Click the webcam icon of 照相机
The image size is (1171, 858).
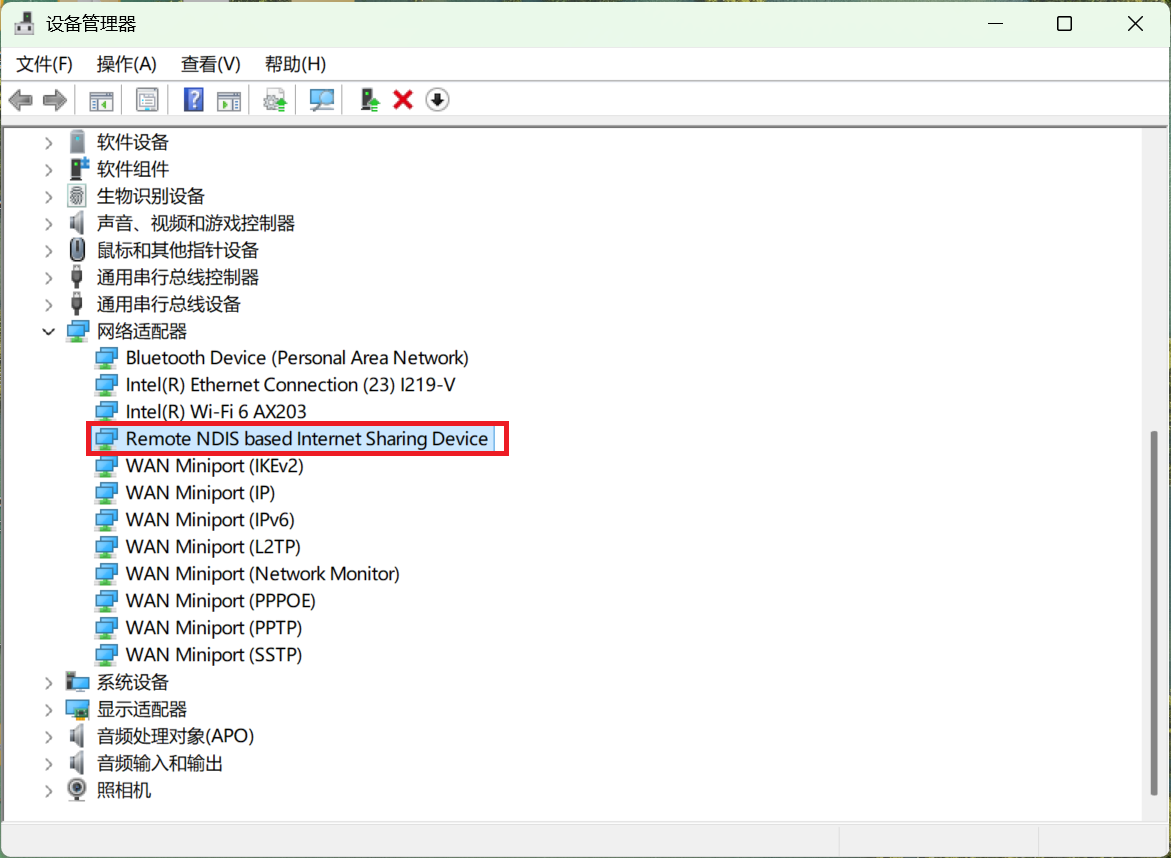tap(77, 789)
